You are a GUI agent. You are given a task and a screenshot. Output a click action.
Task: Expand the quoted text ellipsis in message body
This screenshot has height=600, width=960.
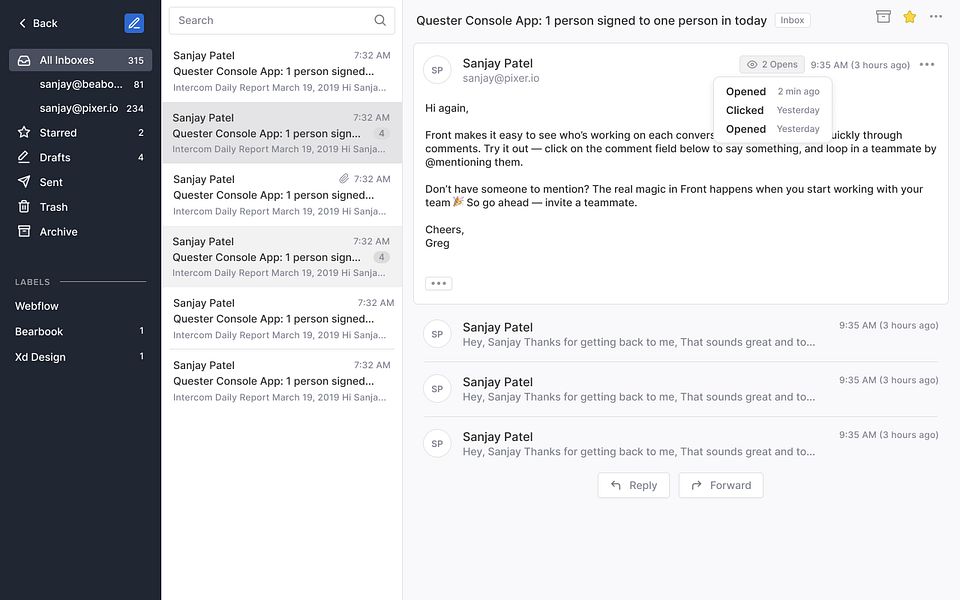(438, 284)
